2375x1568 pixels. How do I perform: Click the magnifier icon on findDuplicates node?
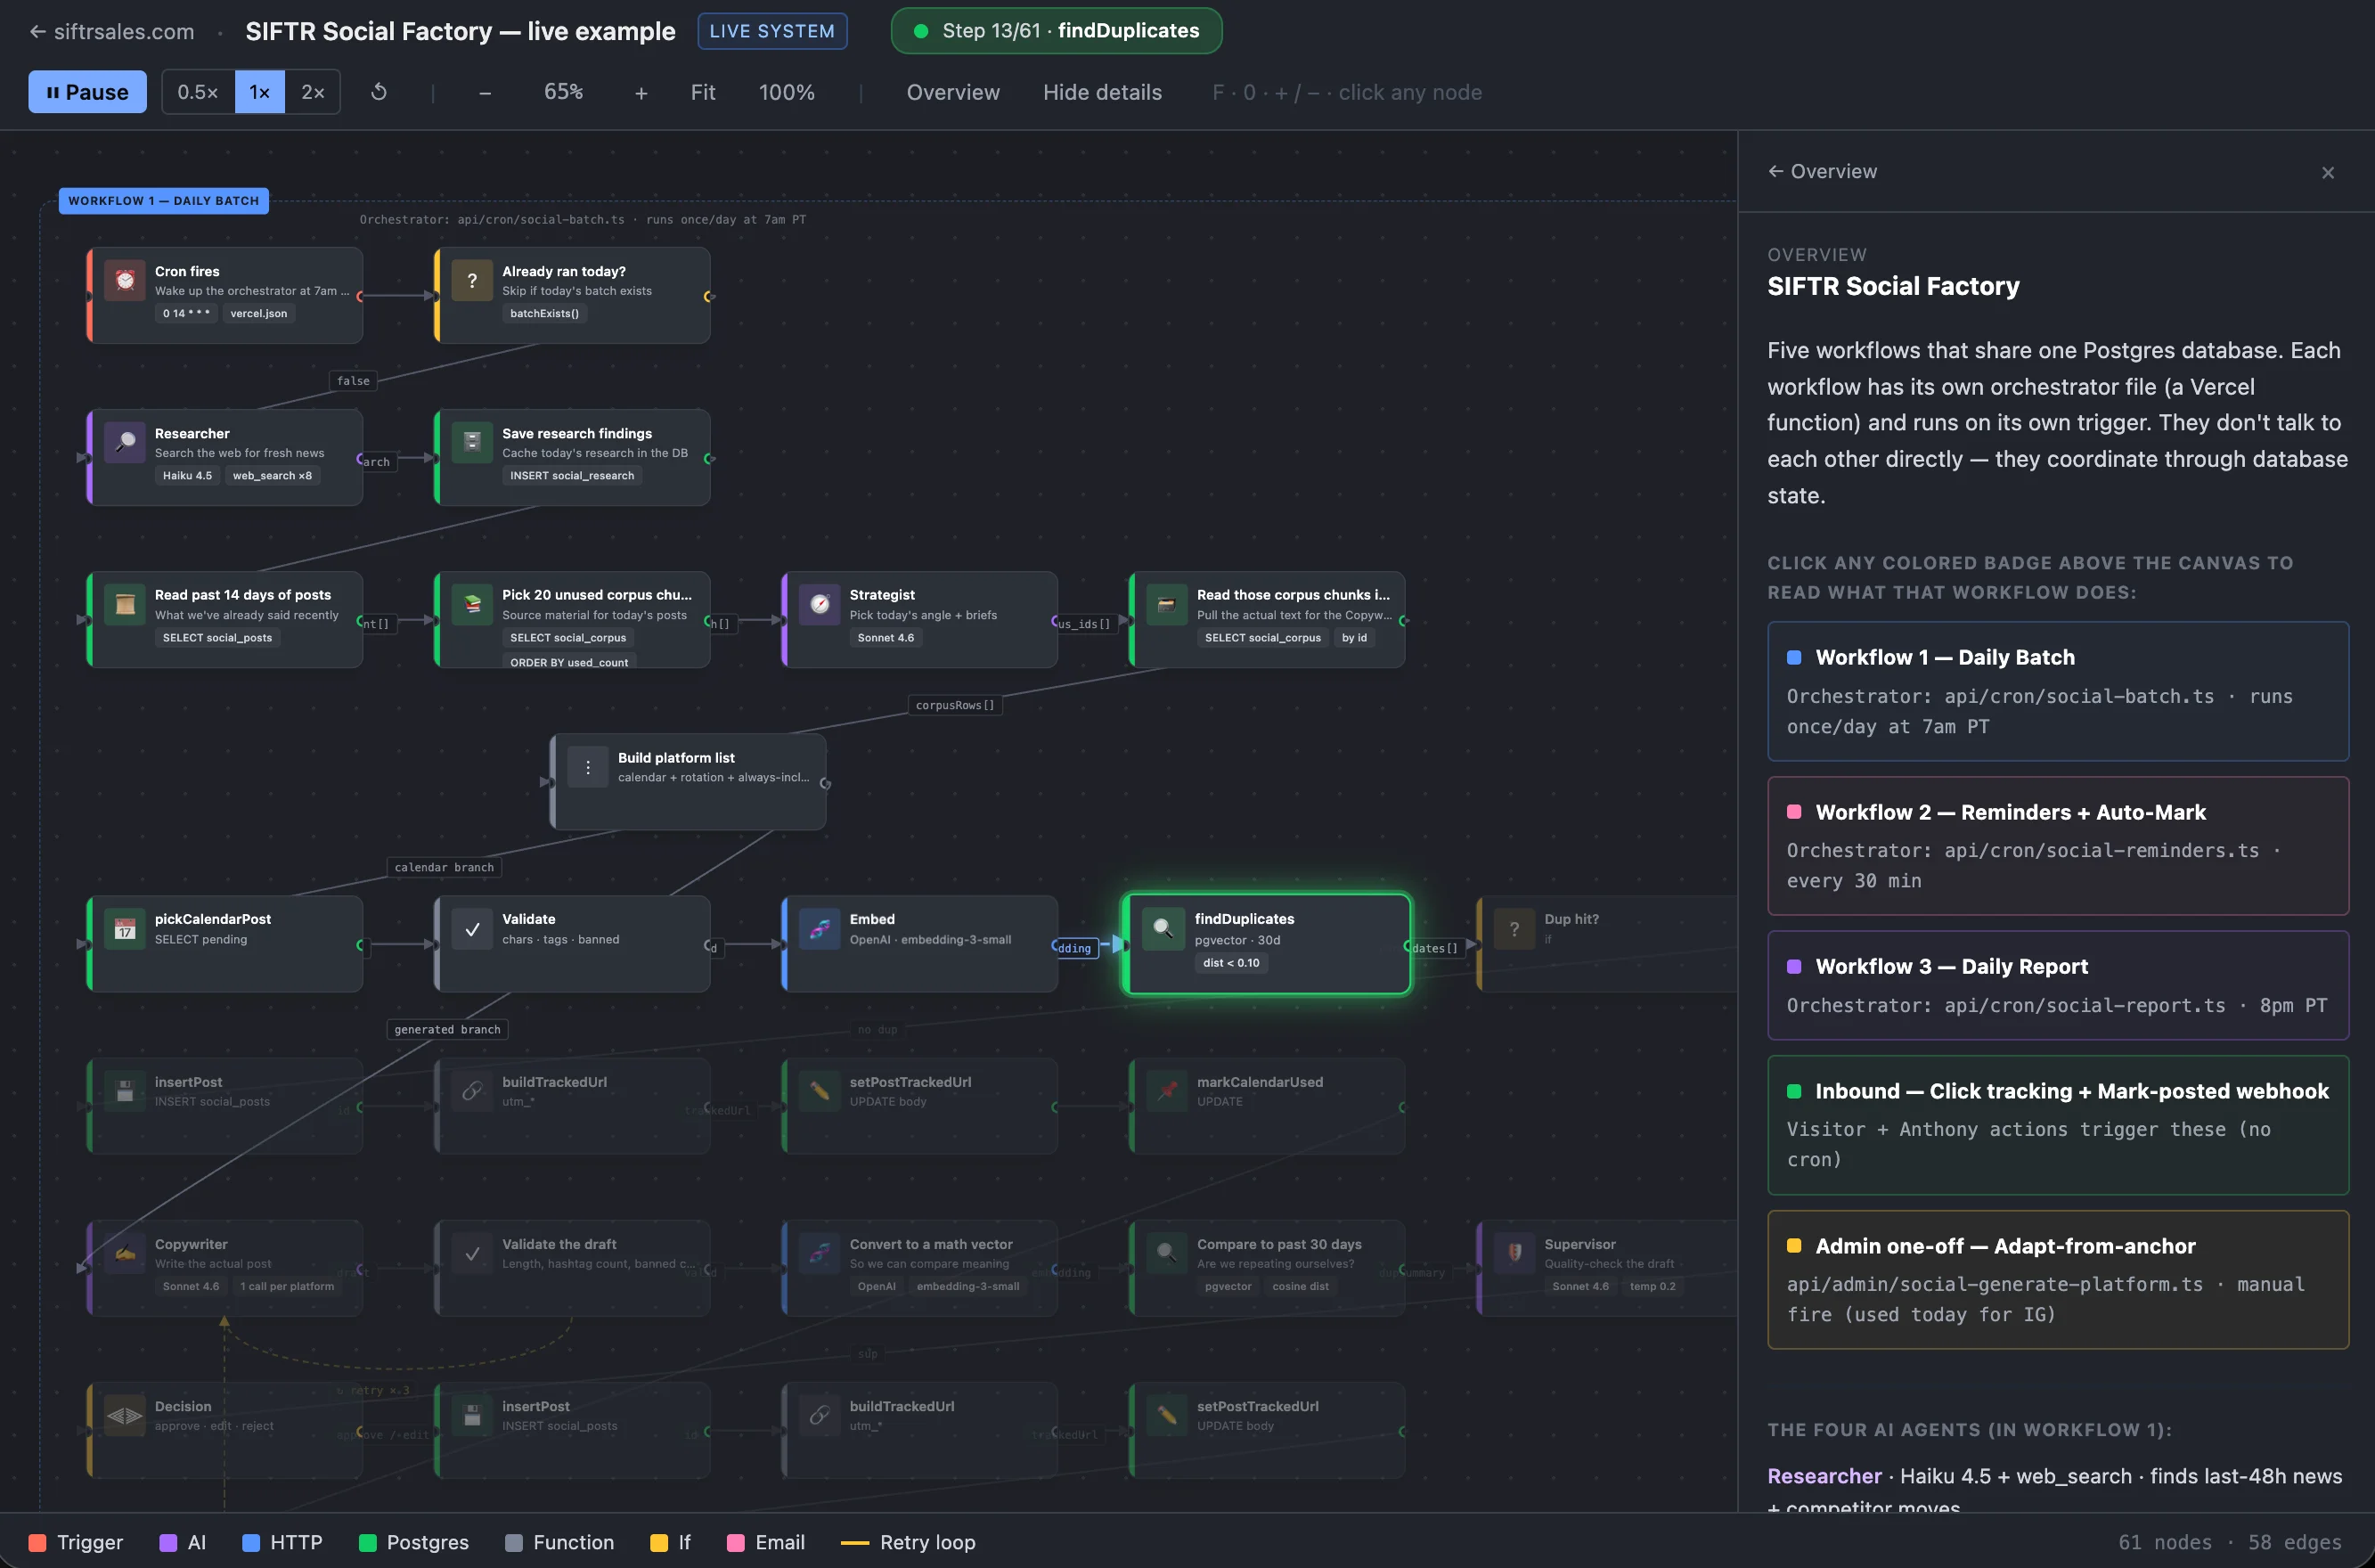coord(1163,929)
